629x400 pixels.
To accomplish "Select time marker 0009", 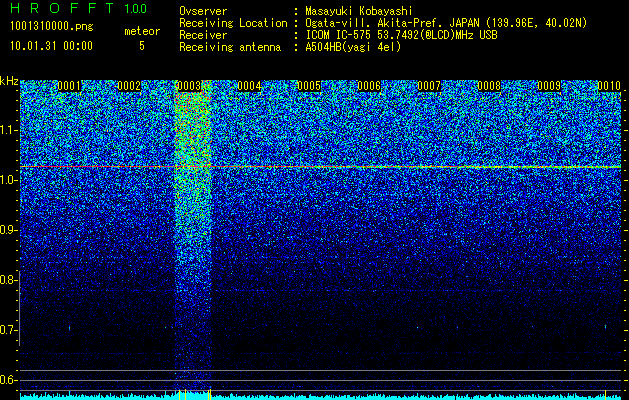I will click(x=549, y=86).
